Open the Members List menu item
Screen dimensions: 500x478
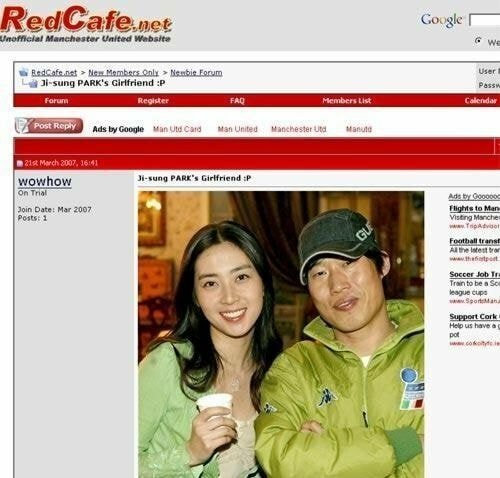coord(347,101)
